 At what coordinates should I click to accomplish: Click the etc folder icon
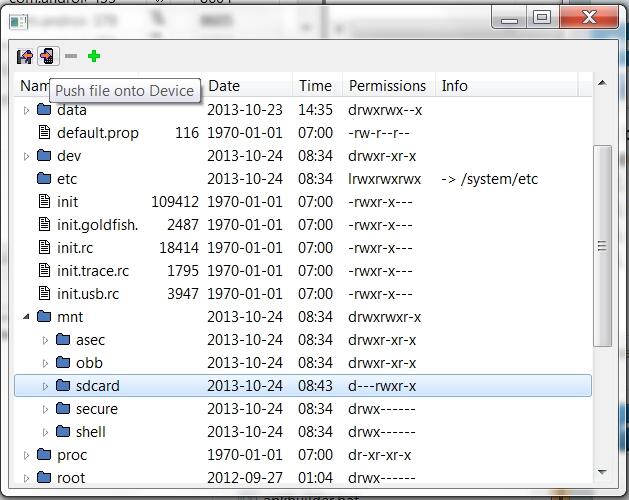pyautogui.click(x=44, y=178)
